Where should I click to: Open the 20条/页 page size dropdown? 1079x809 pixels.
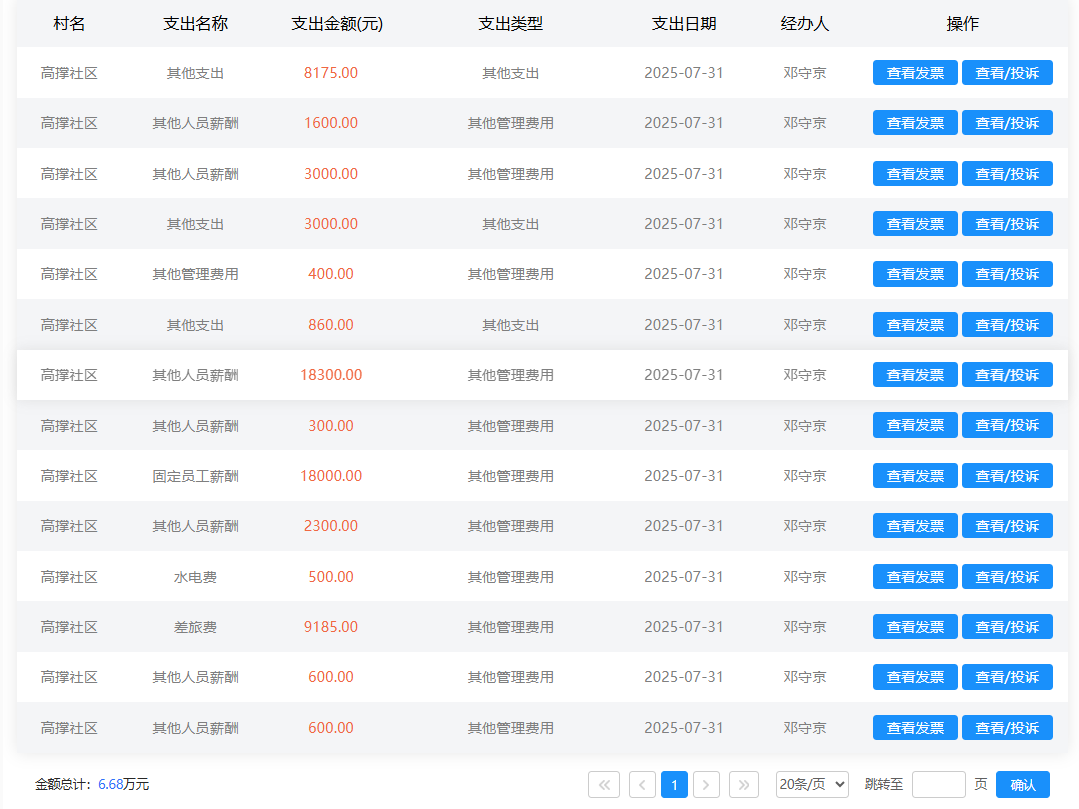(812, 785)
